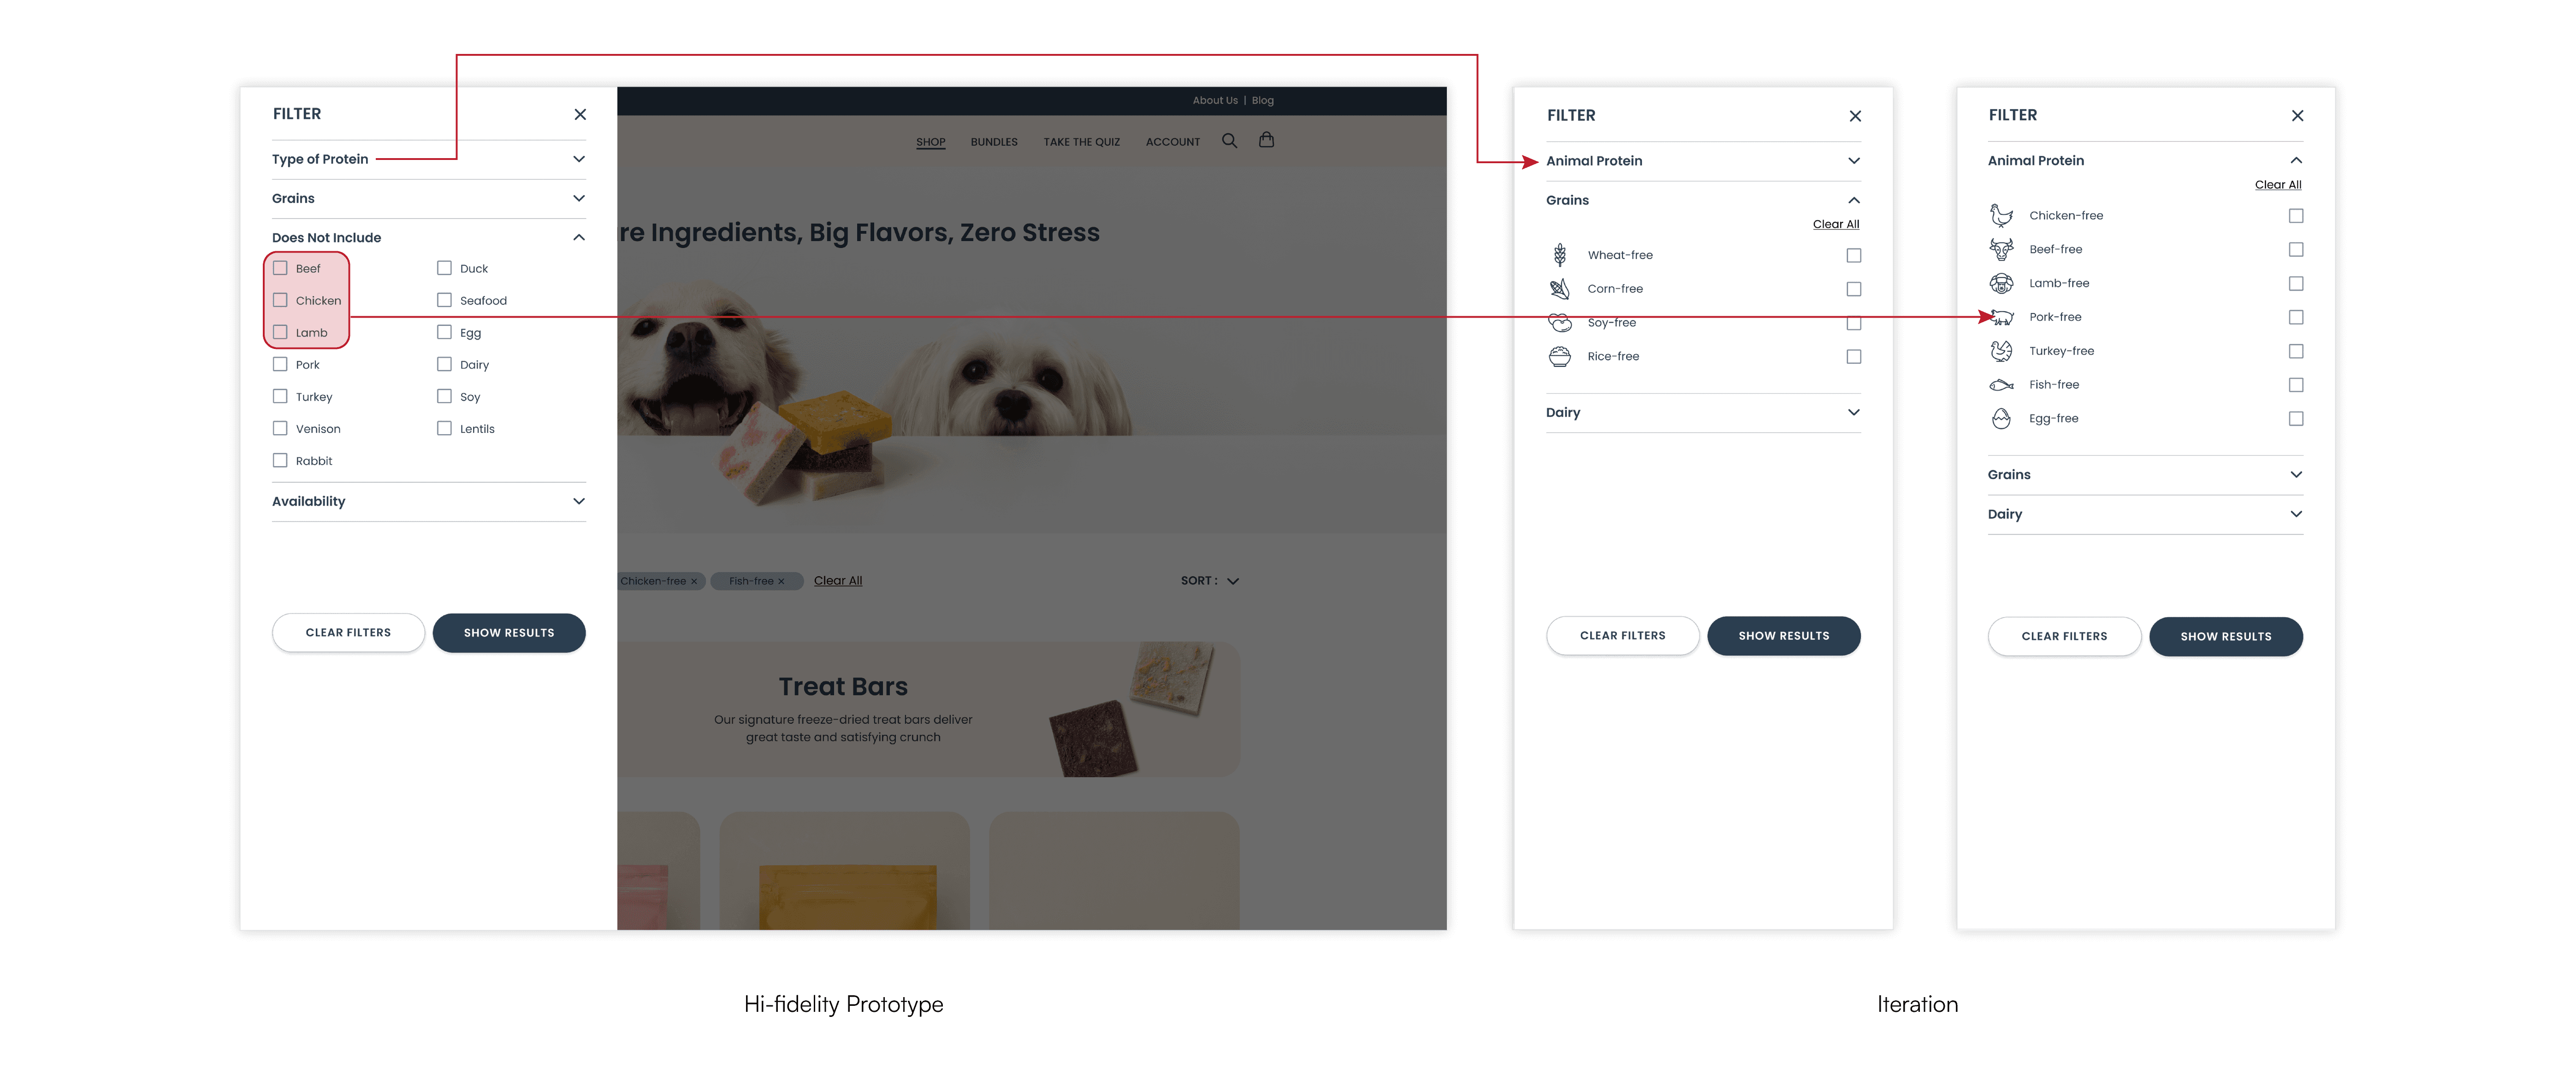Open the shopping bag icon
2576x1081 pixels.
click(1266, 140)
